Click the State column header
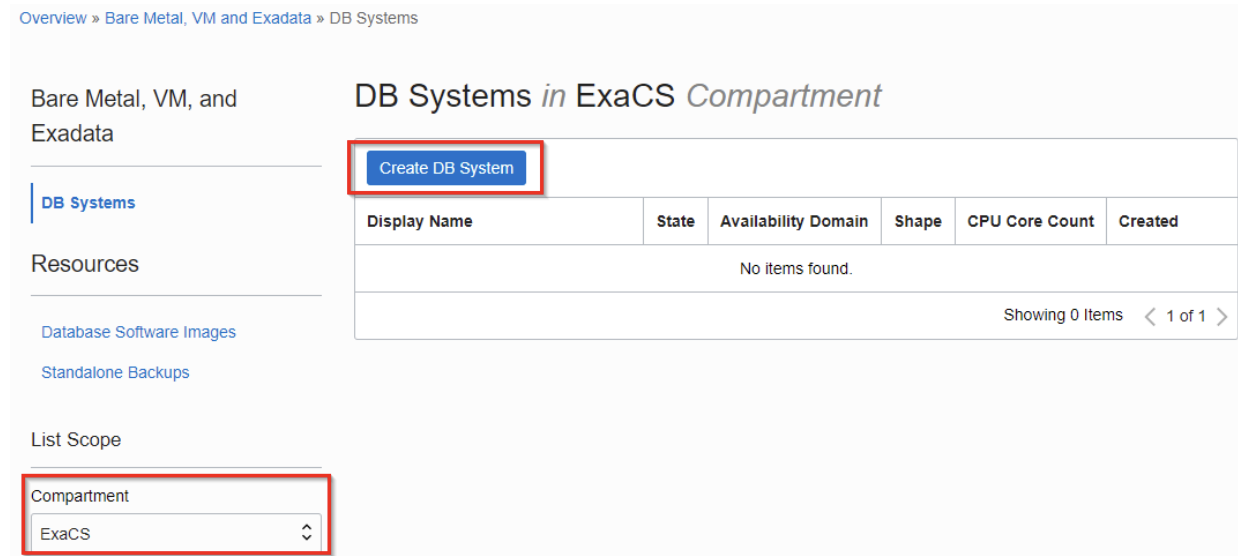 pyautogui.click(x=675, y=222)
